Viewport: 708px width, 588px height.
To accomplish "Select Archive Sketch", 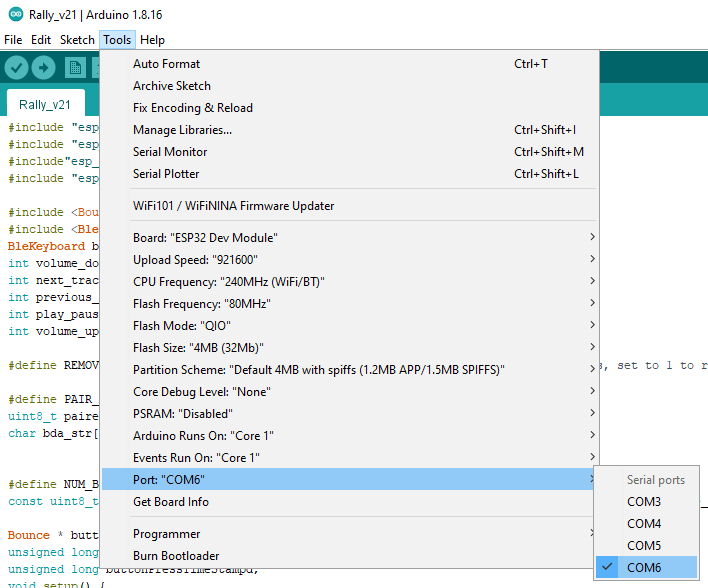I will [349, 86].
